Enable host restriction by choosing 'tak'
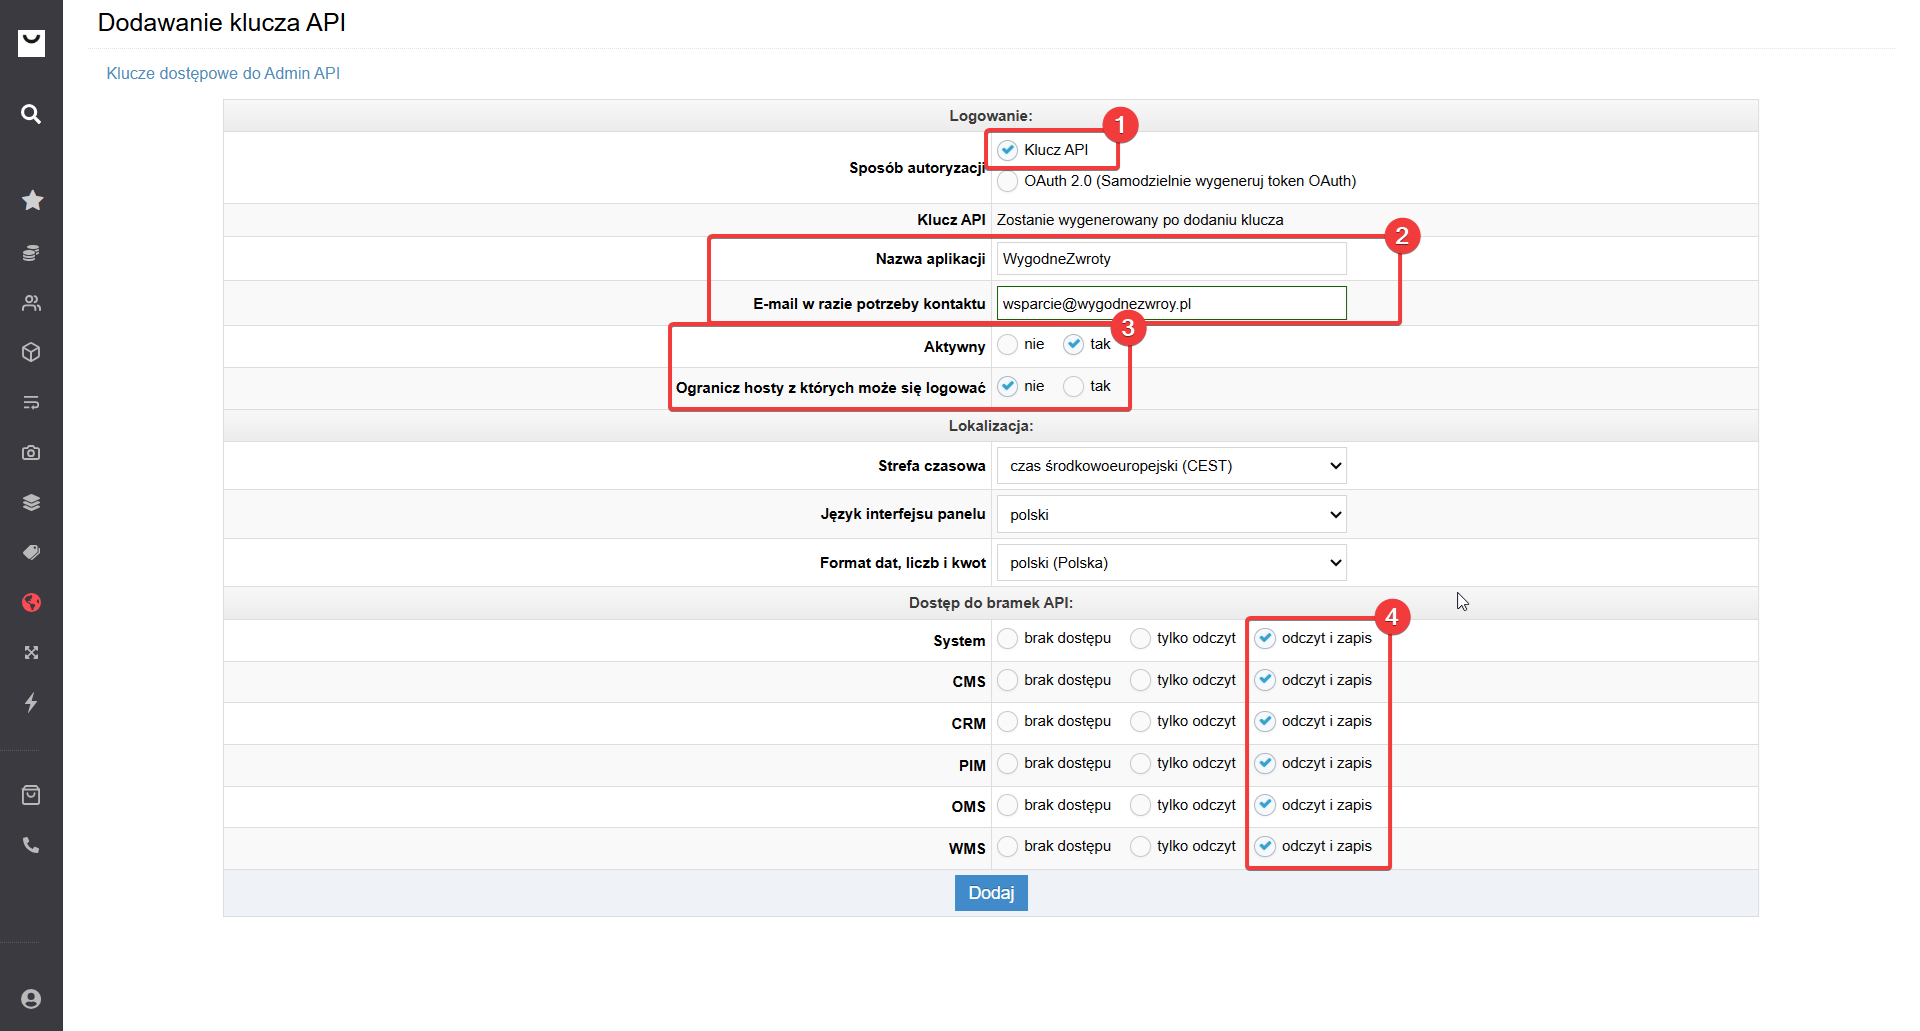The height and width of the screenshot is (1031, 1920). pyautogui.click(x=1073, y=387)
